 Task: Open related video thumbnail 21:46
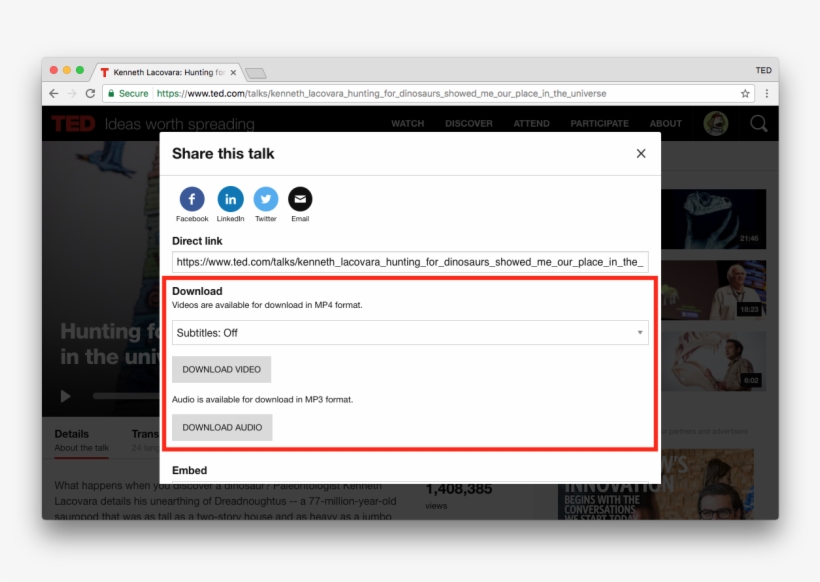tap(713, 219)
